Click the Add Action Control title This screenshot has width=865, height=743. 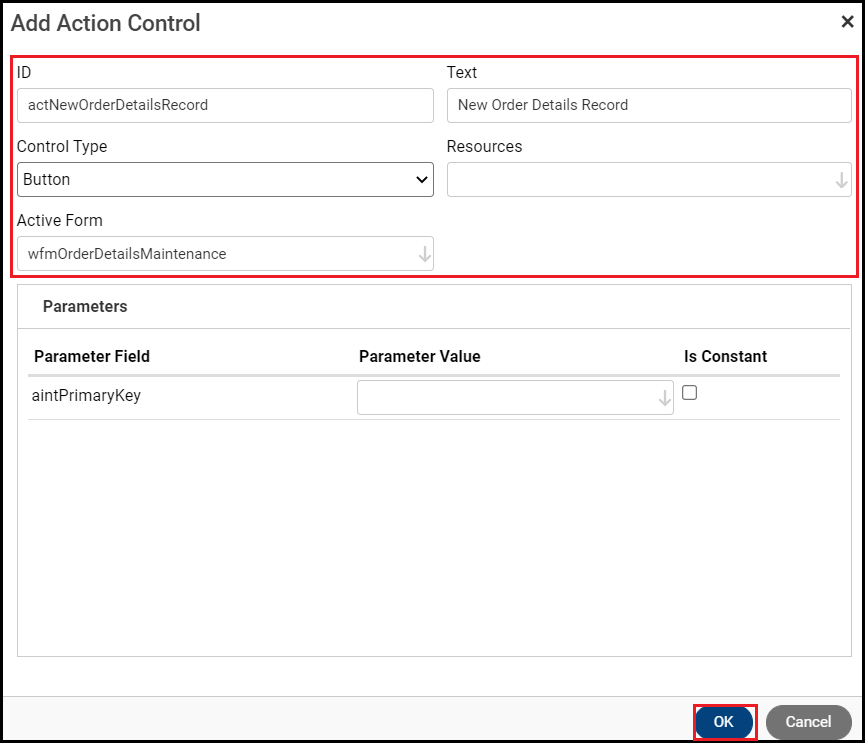click(x=105, y=22)
